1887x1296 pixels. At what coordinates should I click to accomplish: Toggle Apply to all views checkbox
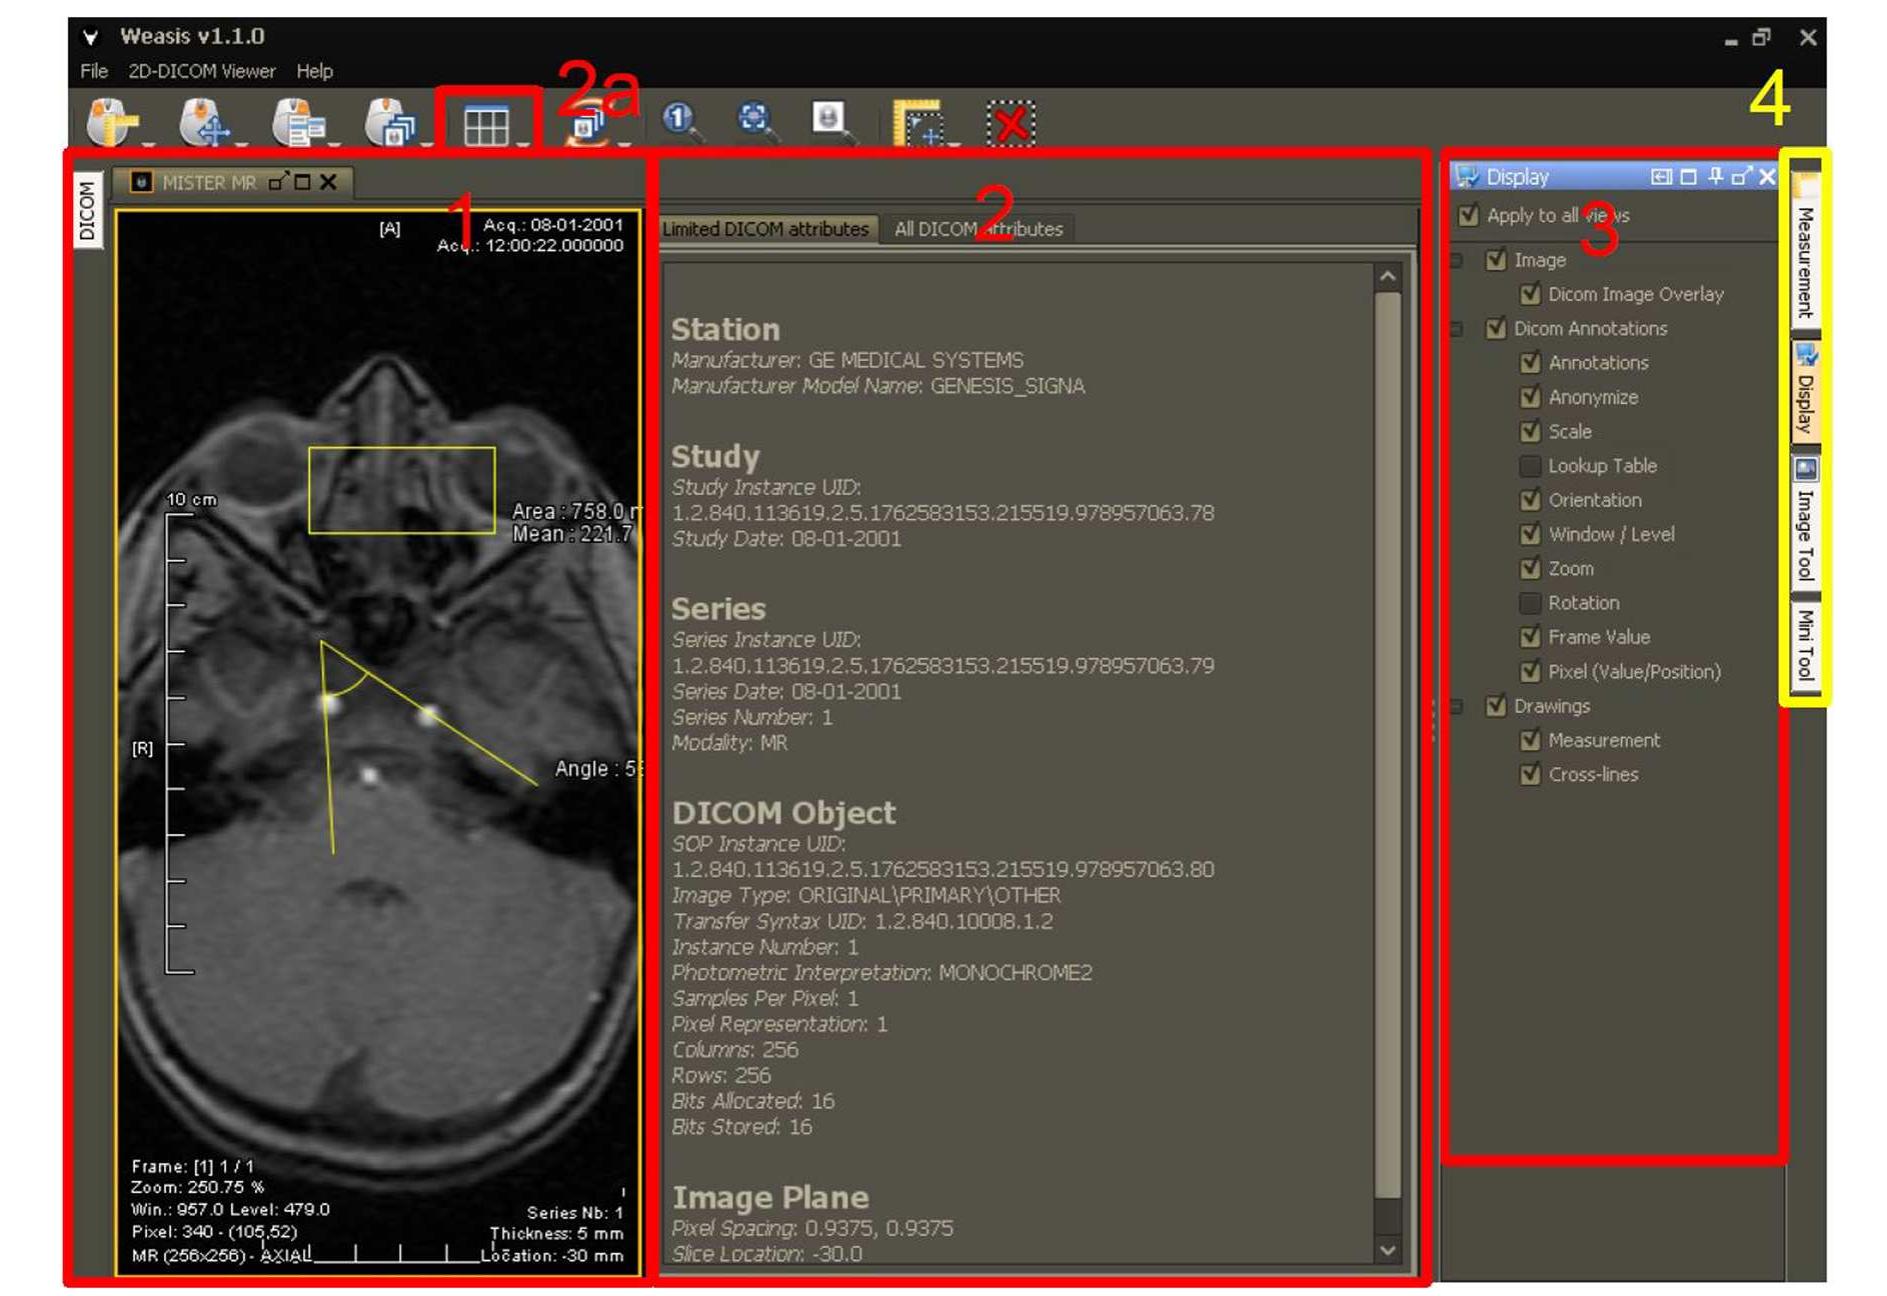(1468, 215)
